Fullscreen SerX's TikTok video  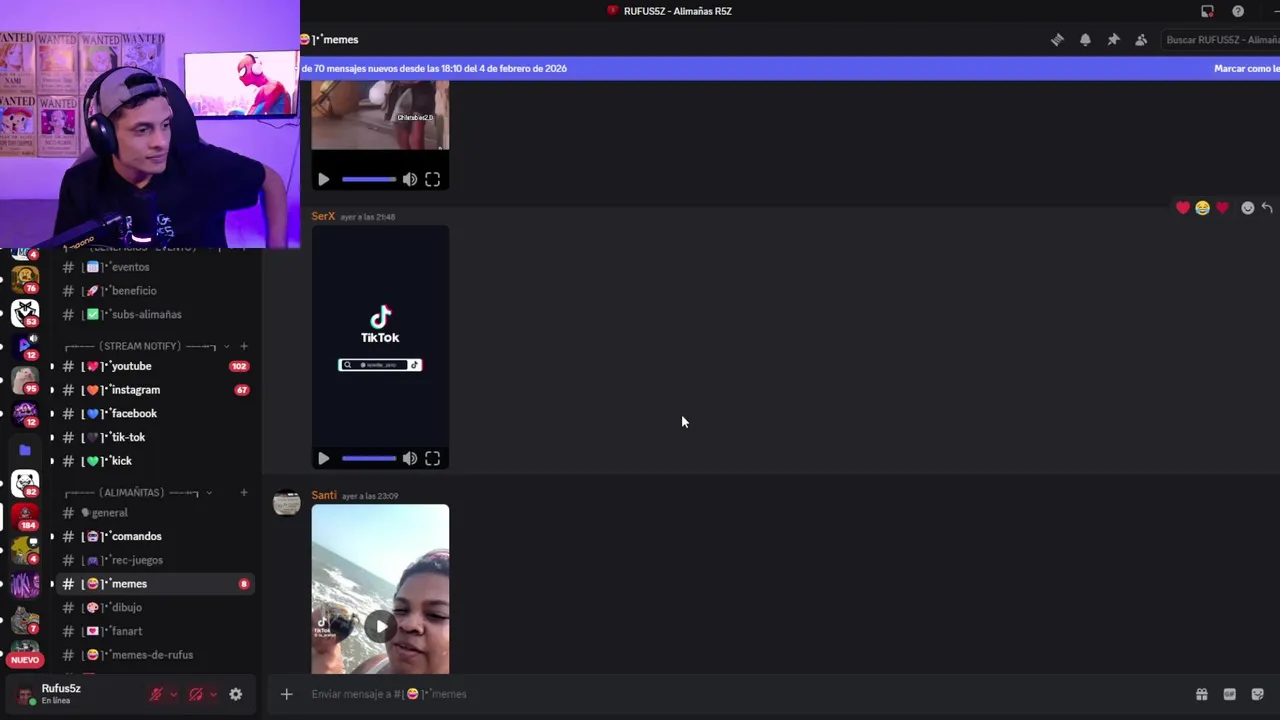pos(432,459)
